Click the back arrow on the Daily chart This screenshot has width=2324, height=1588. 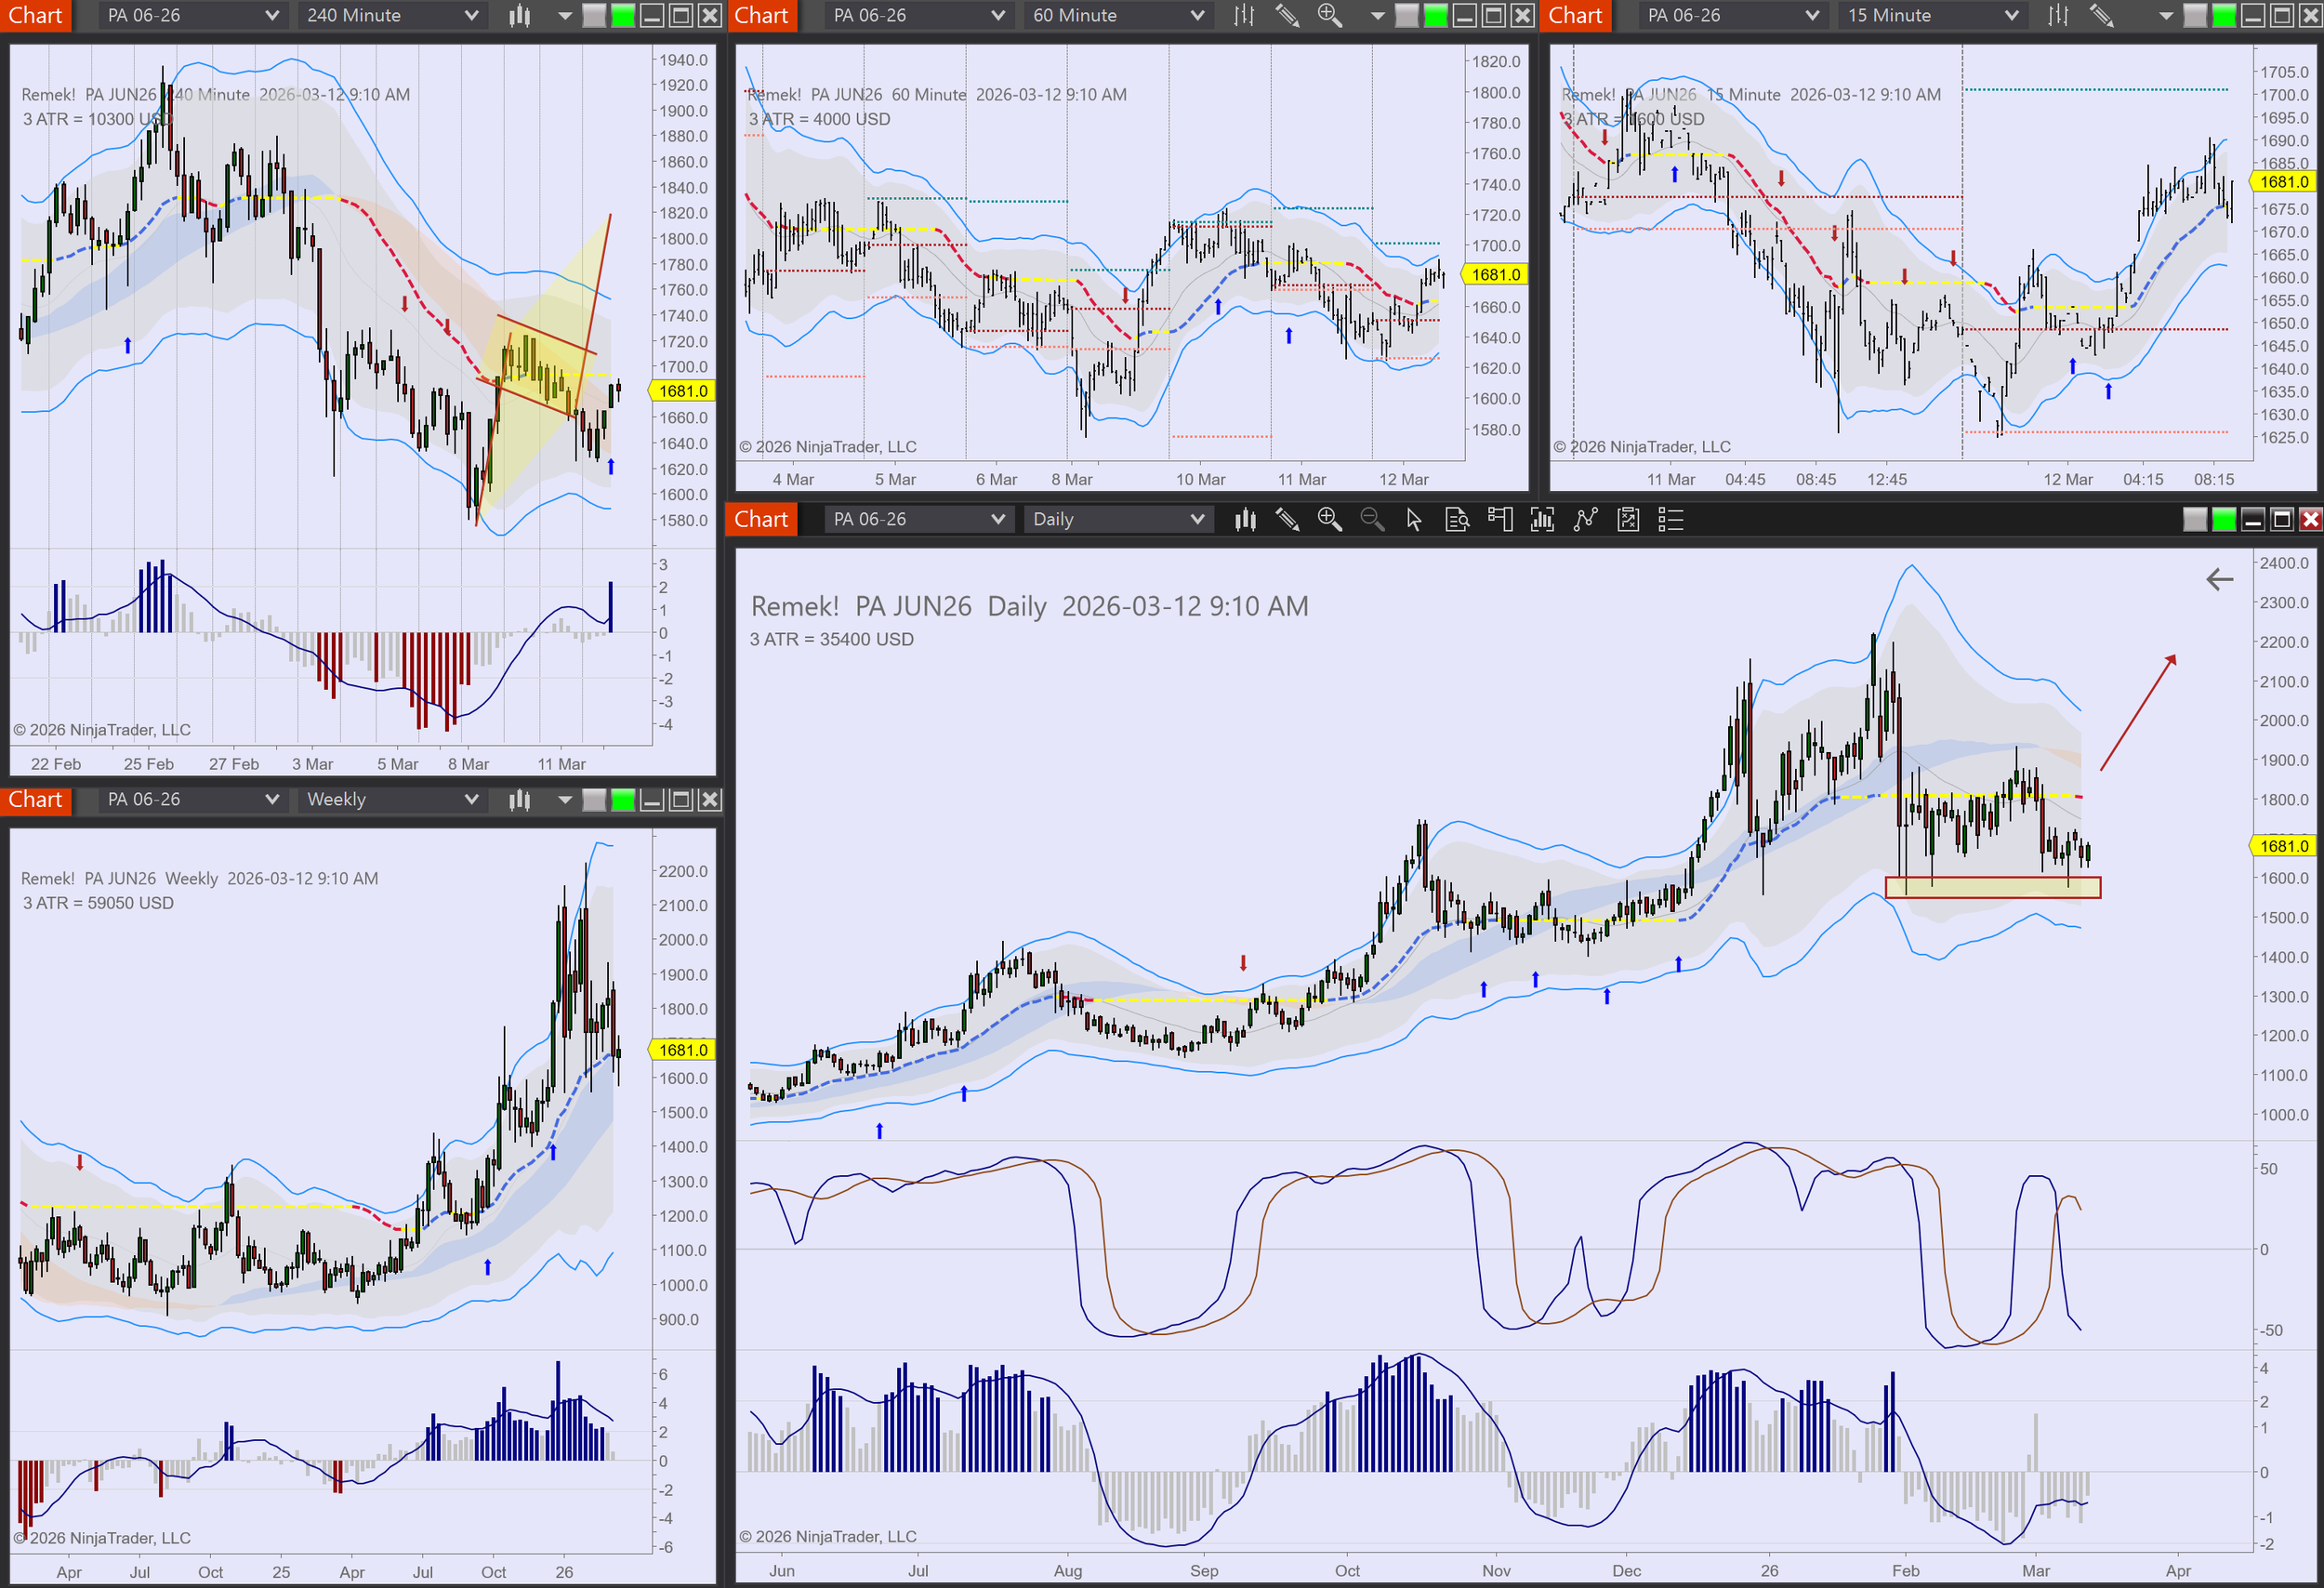click(2219, 579)
